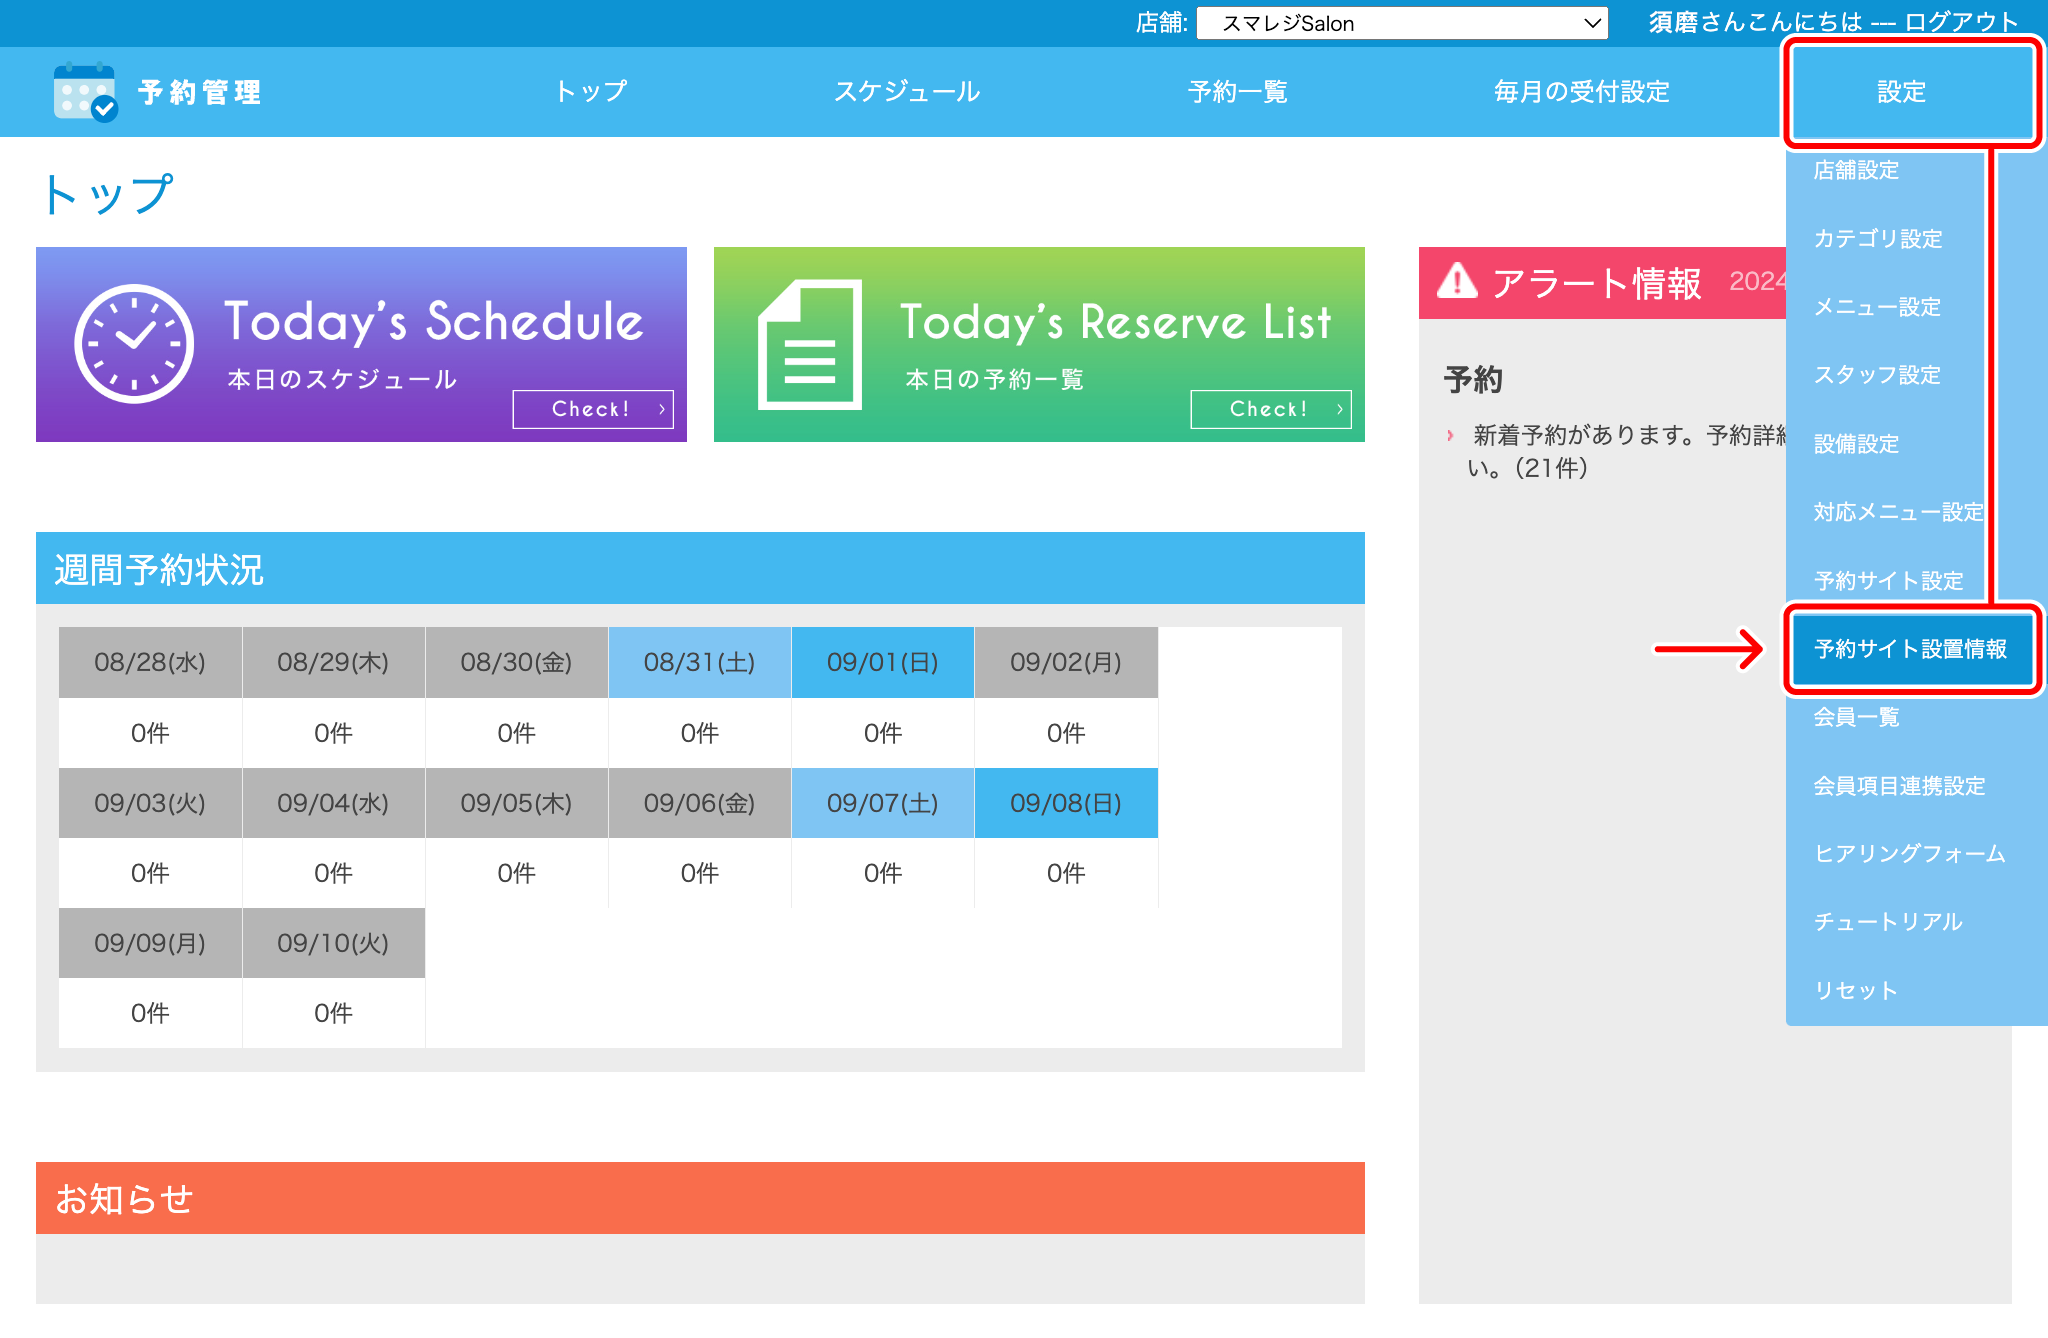The image size is (2048, 1338).
Task: Click the 09/01(日) date header cell
Action: pos(882,662)
